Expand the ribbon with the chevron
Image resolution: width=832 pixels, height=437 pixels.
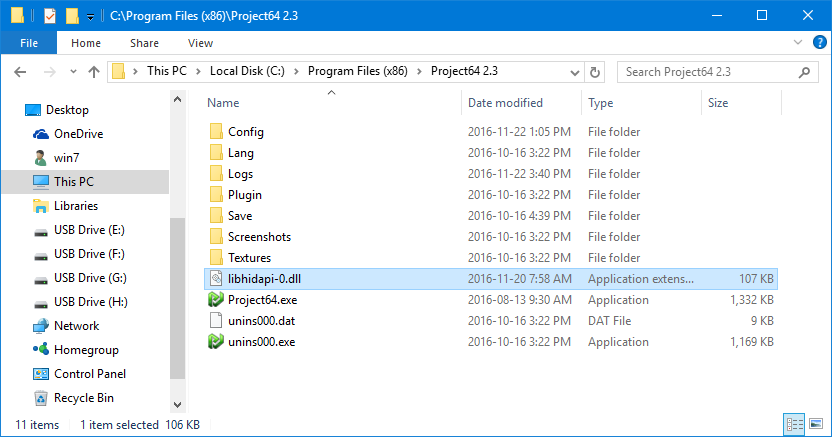798,42
